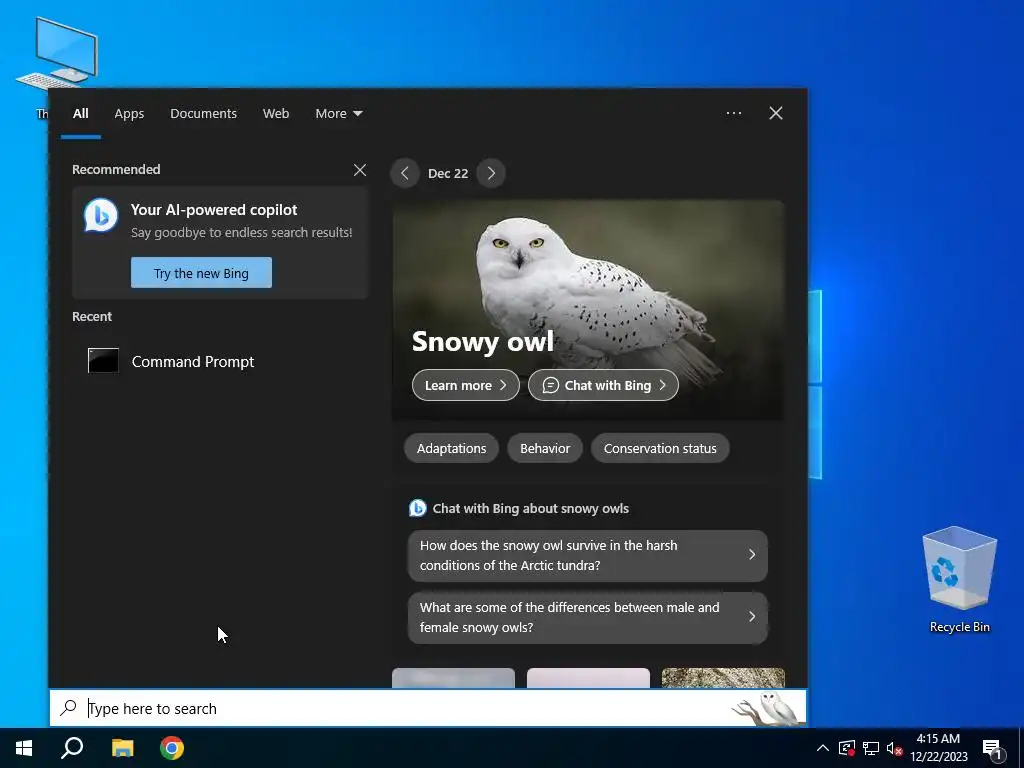Ask about male and female snowy owl differences
The image size is (1024, 768).
(x=588, y=618)
